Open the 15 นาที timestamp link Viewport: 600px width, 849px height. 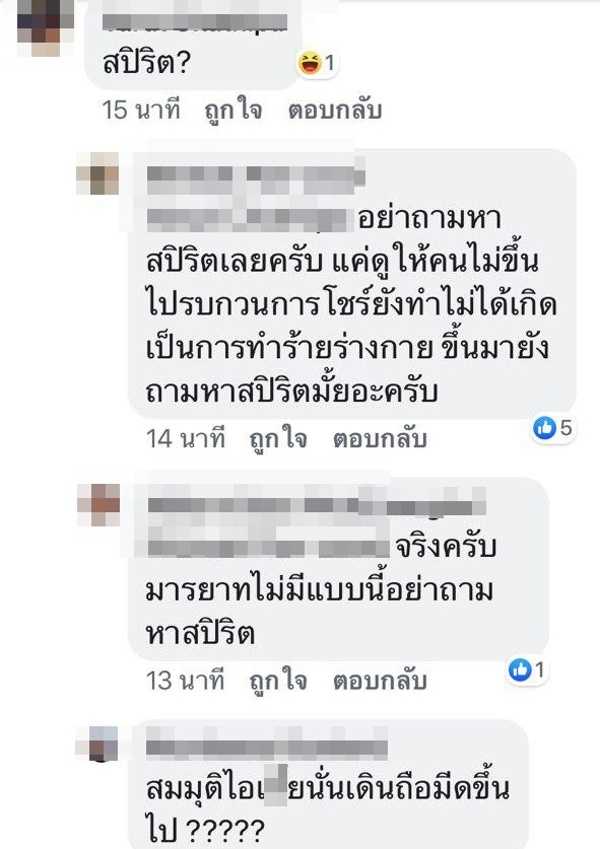point(141,110)
